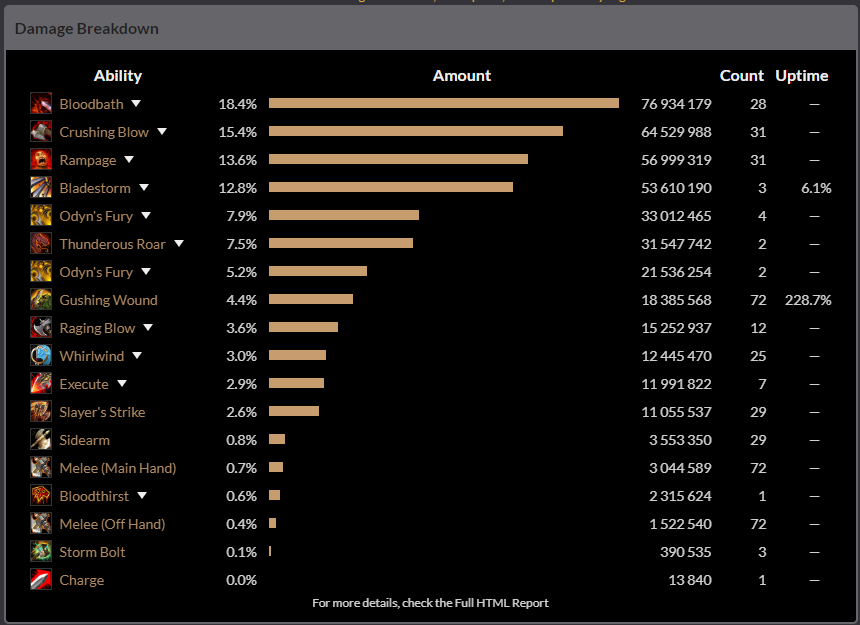Expand the Execute row arrow
Image resolution: width=860 pixels, height=625 pixels.
[x=122, y=384]
